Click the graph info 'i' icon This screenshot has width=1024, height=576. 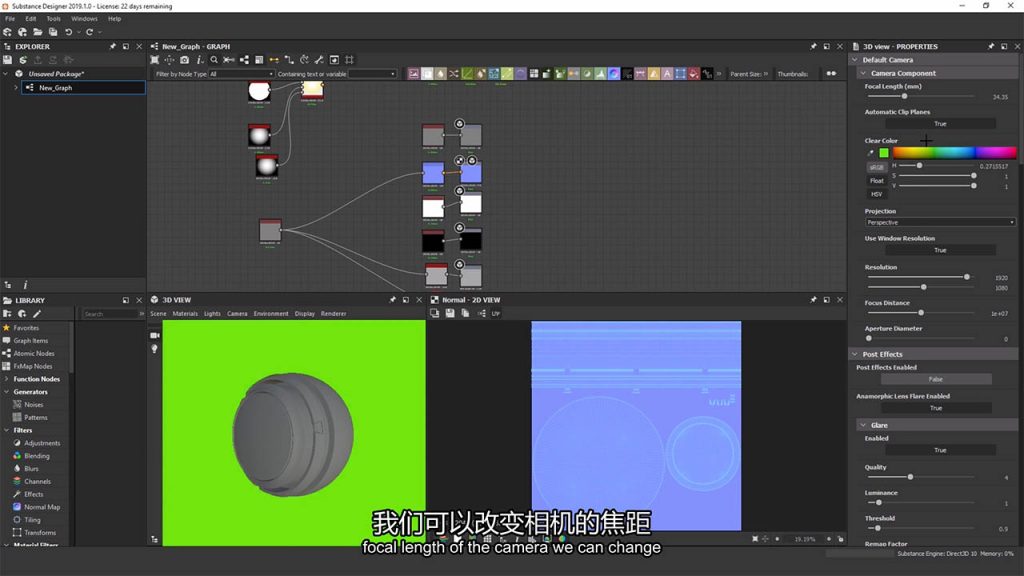click(x=200, y=60)
